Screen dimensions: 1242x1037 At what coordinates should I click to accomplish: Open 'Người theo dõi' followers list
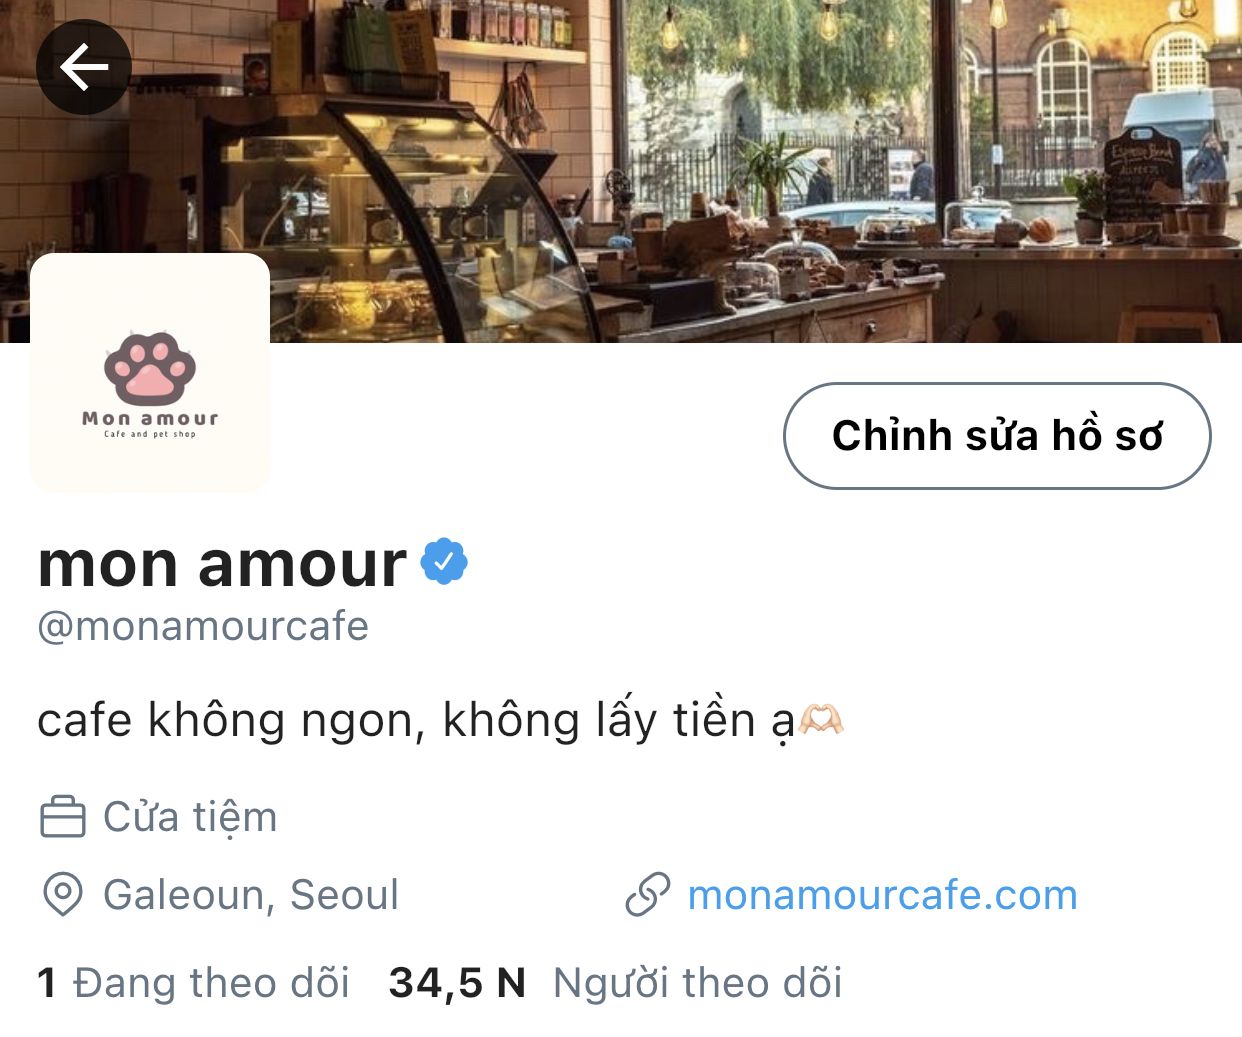click(x=697, y=983)
